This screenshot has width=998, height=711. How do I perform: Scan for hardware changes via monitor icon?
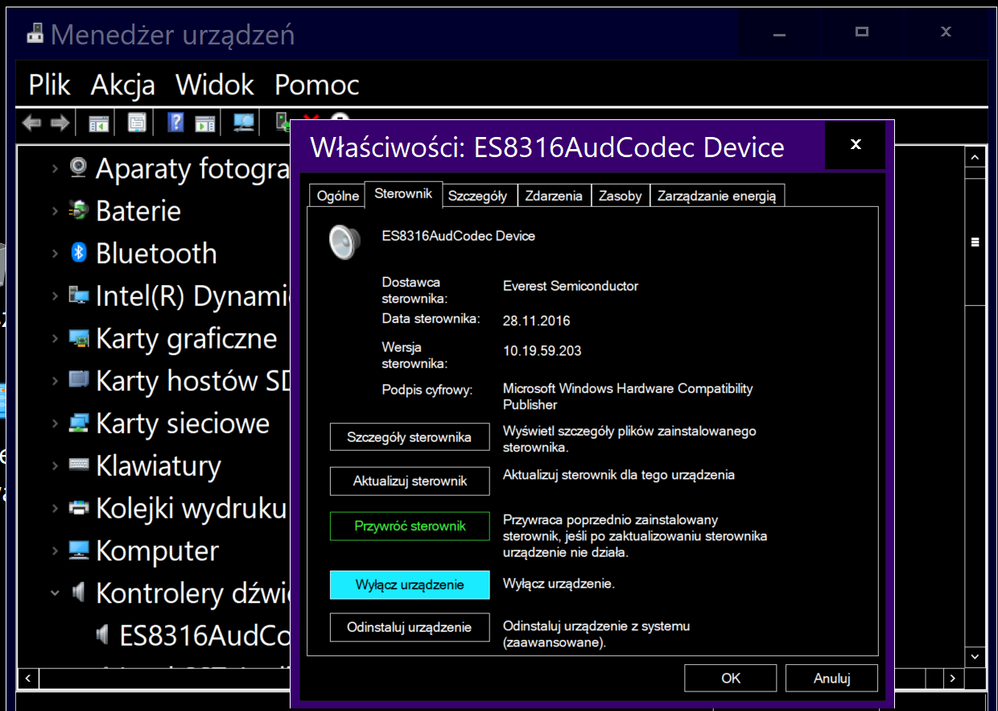[243, 122]
